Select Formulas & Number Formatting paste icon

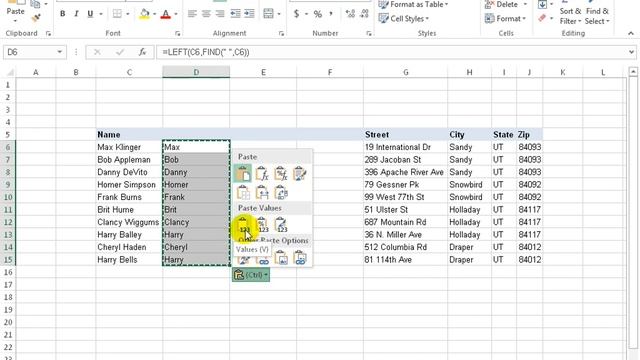pyautogui.click(x=281, y=173)
